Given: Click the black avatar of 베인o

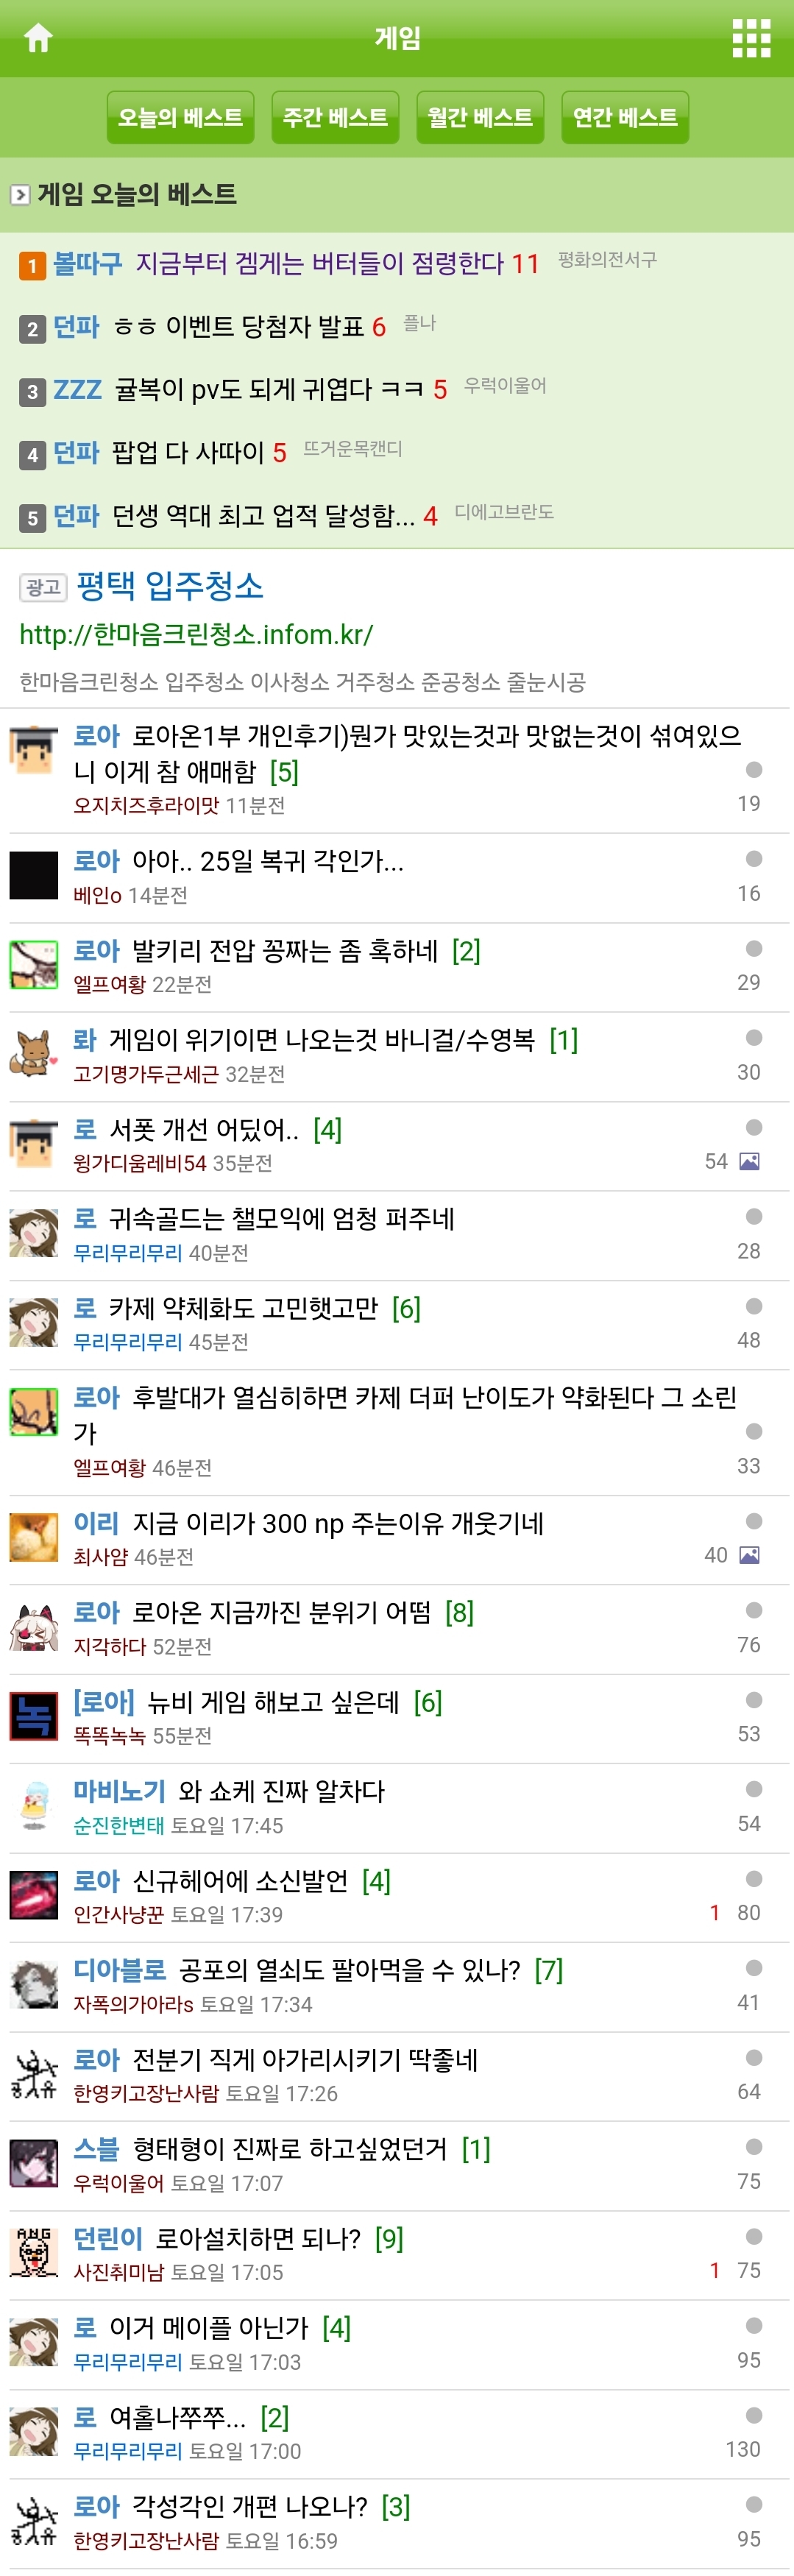Looking at the screenshot, I should click(x=34, y=875).
